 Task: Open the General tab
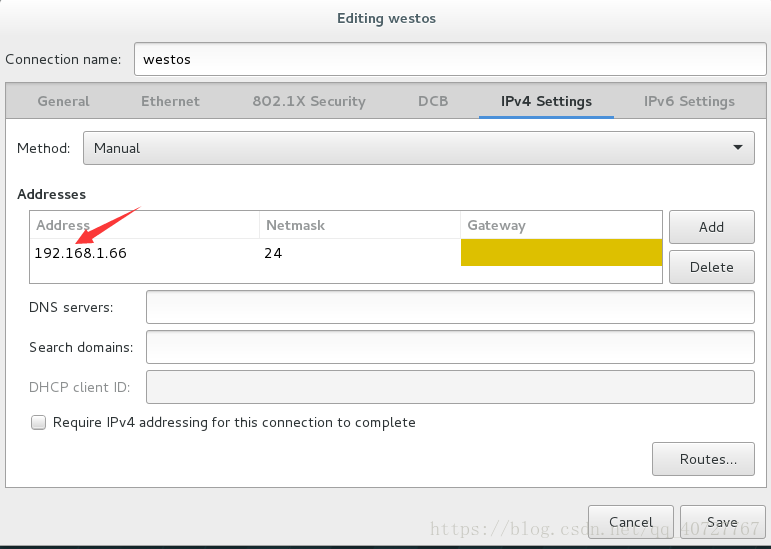63,101
